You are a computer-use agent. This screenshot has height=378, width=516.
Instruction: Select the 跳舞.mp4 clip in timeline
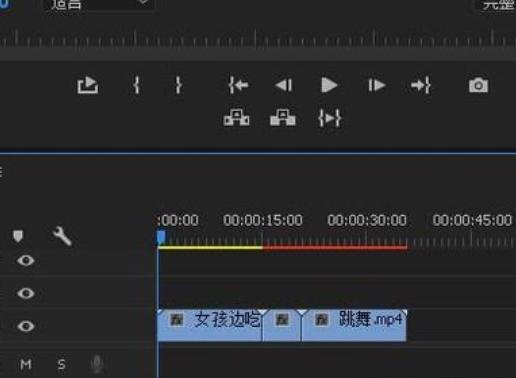coord(354,325)
